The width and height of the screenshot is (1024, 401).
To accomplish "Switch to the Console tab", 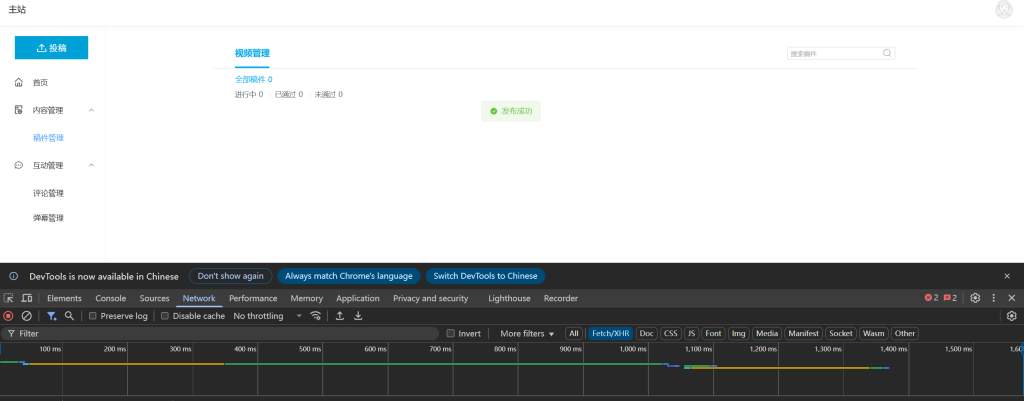I will point(110,298).
